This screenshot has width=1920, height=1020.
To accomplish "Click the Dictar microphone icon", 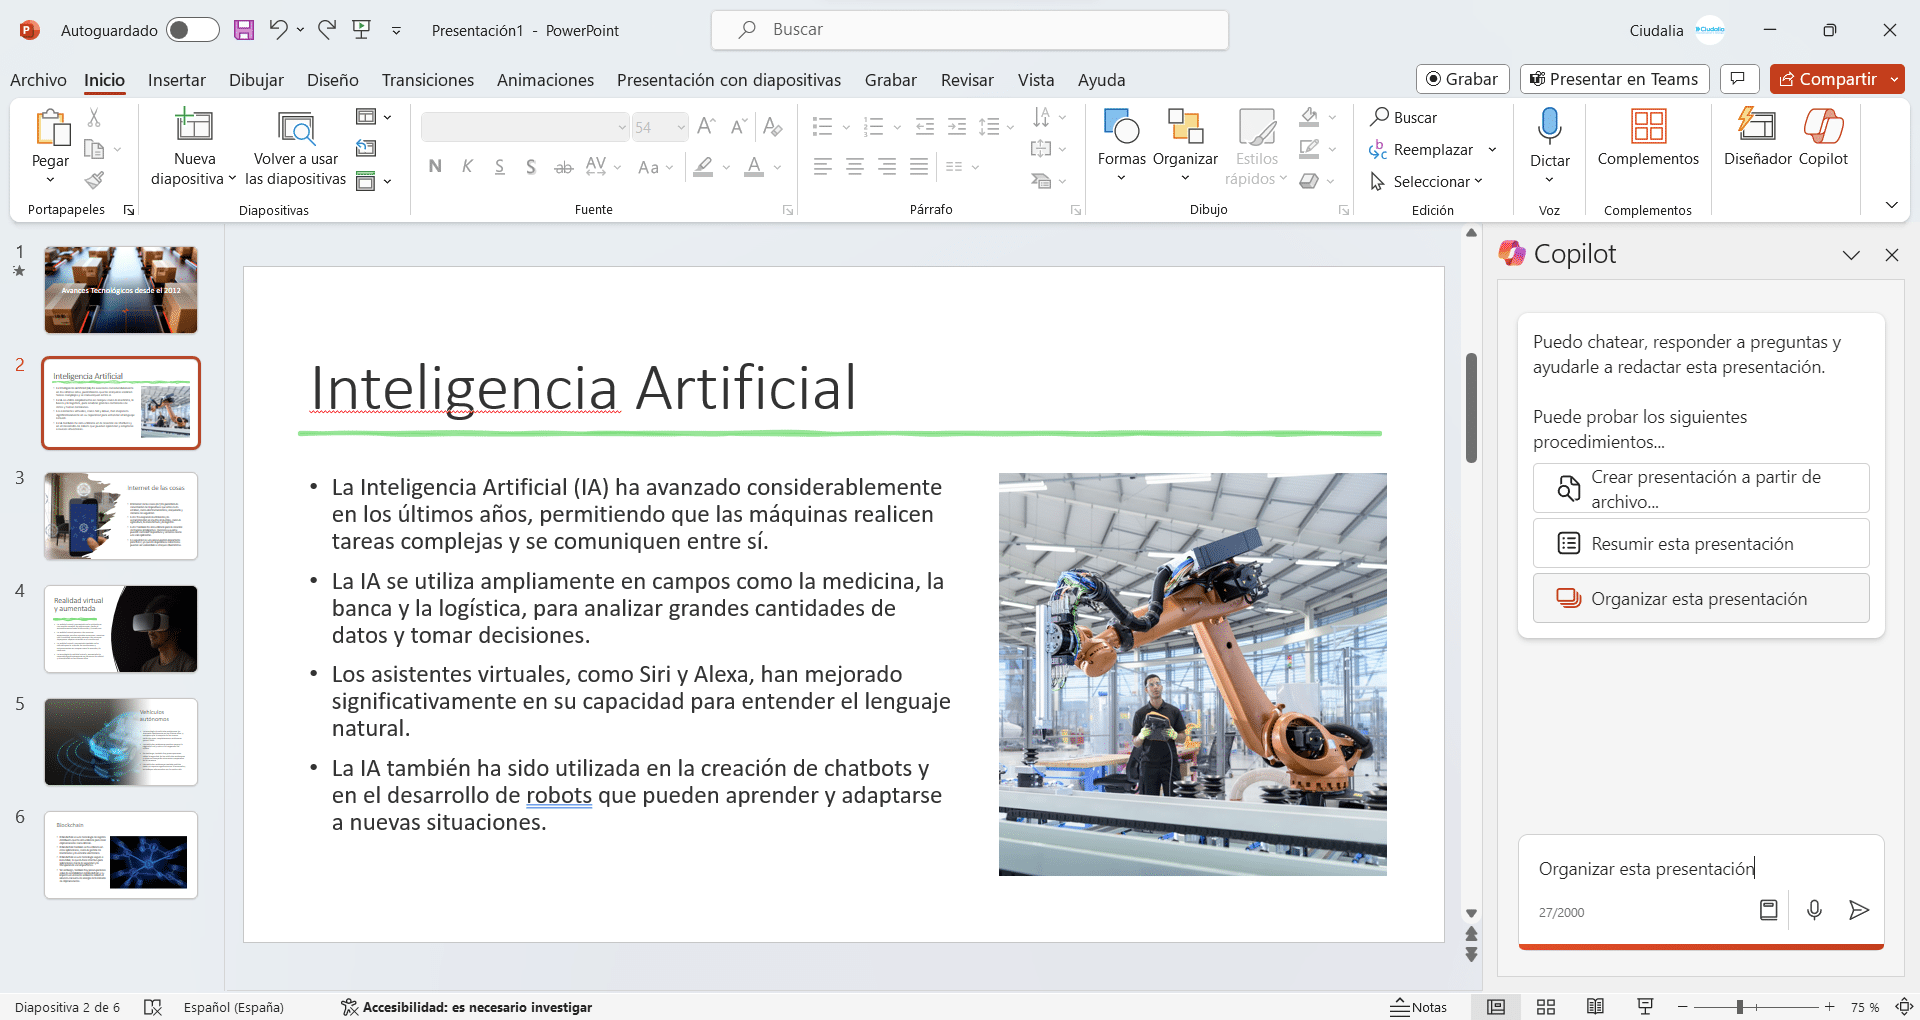I will 1549,127.
